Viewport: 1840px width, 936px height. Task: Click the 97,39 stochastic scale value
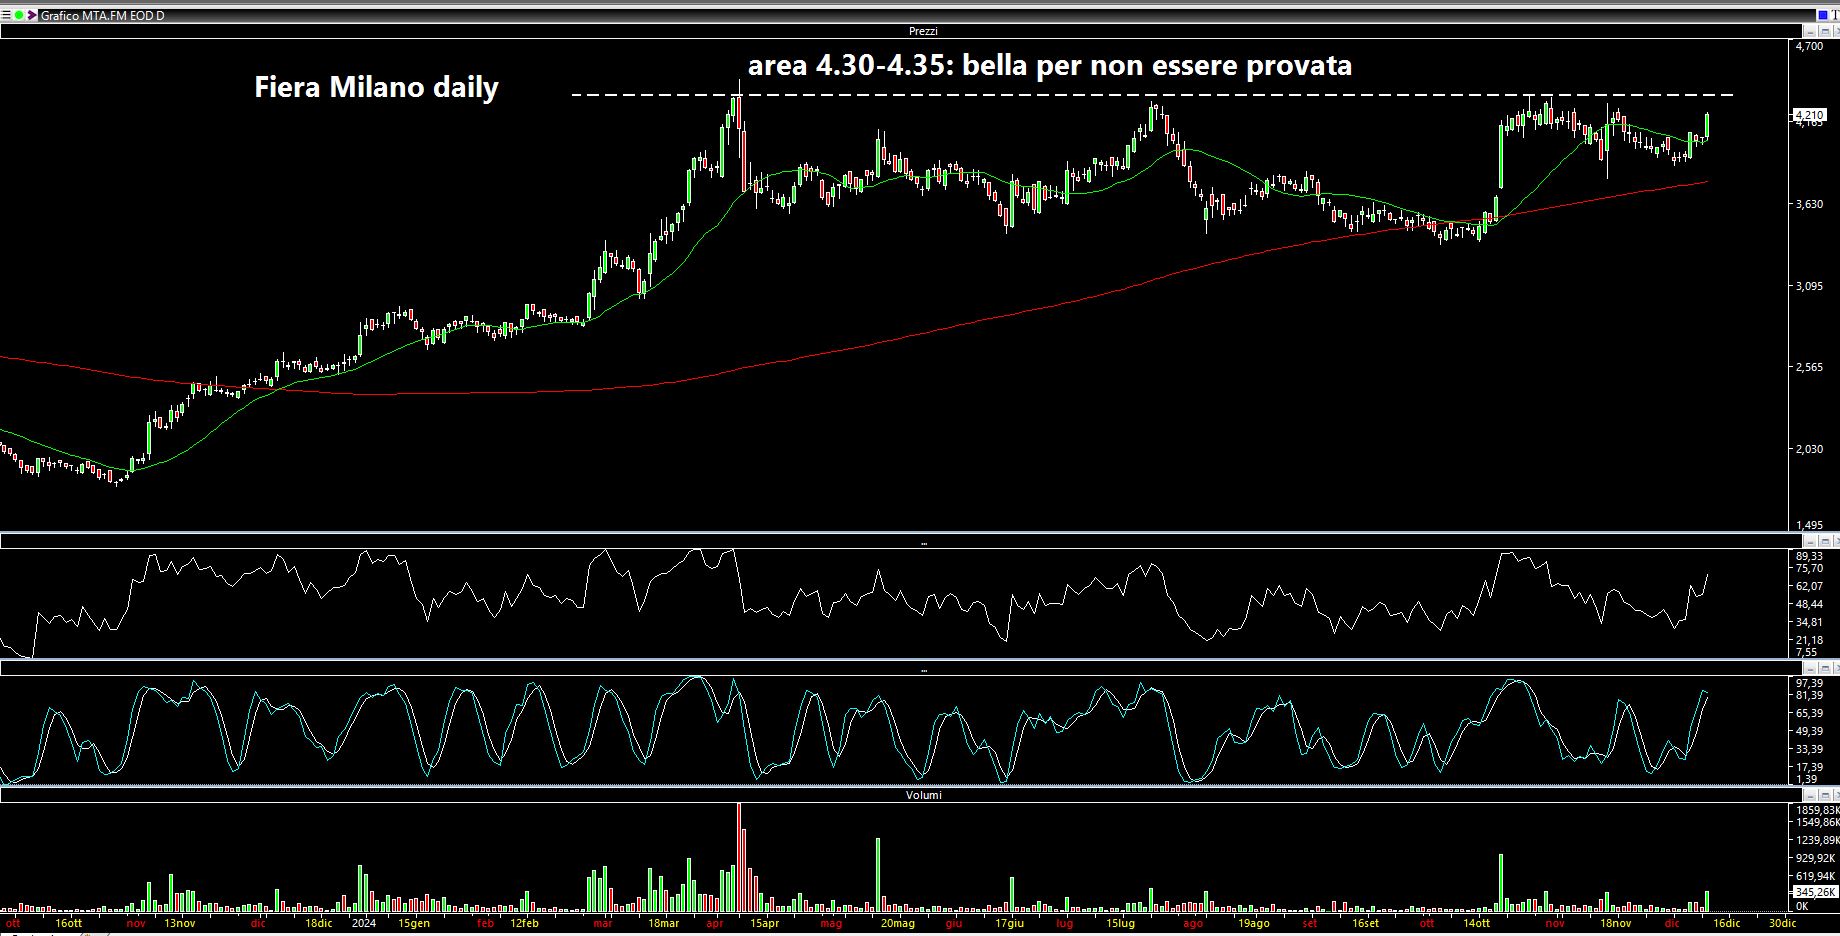point(1809,683)
